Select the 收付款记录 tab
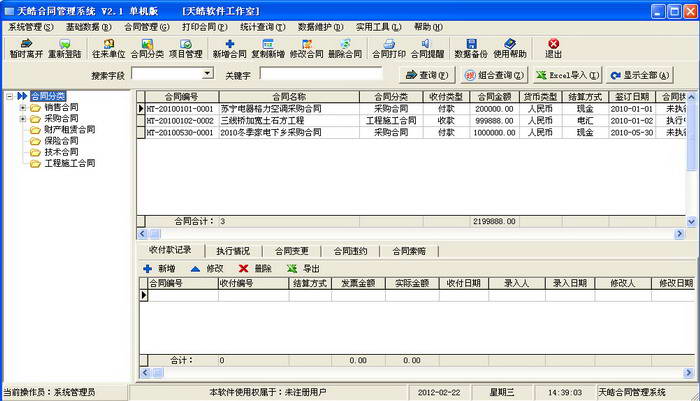 click(170, 250)
